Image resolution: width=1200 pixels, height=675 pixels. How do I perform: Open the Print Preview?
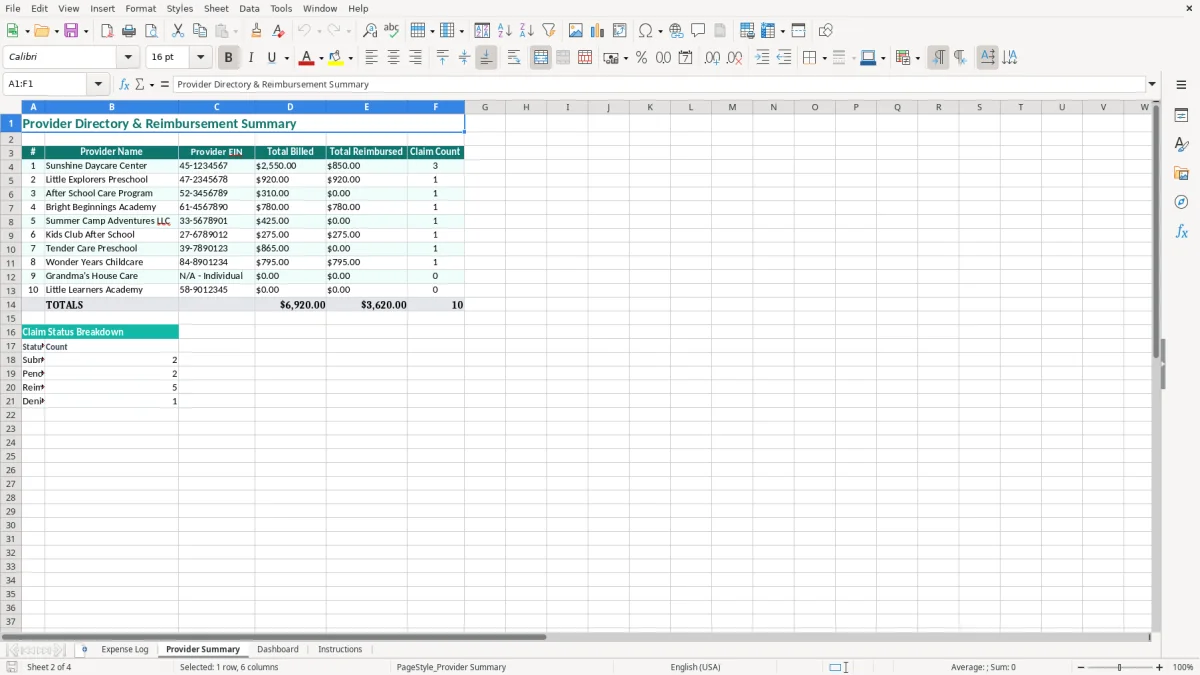(x=151, y=31)
